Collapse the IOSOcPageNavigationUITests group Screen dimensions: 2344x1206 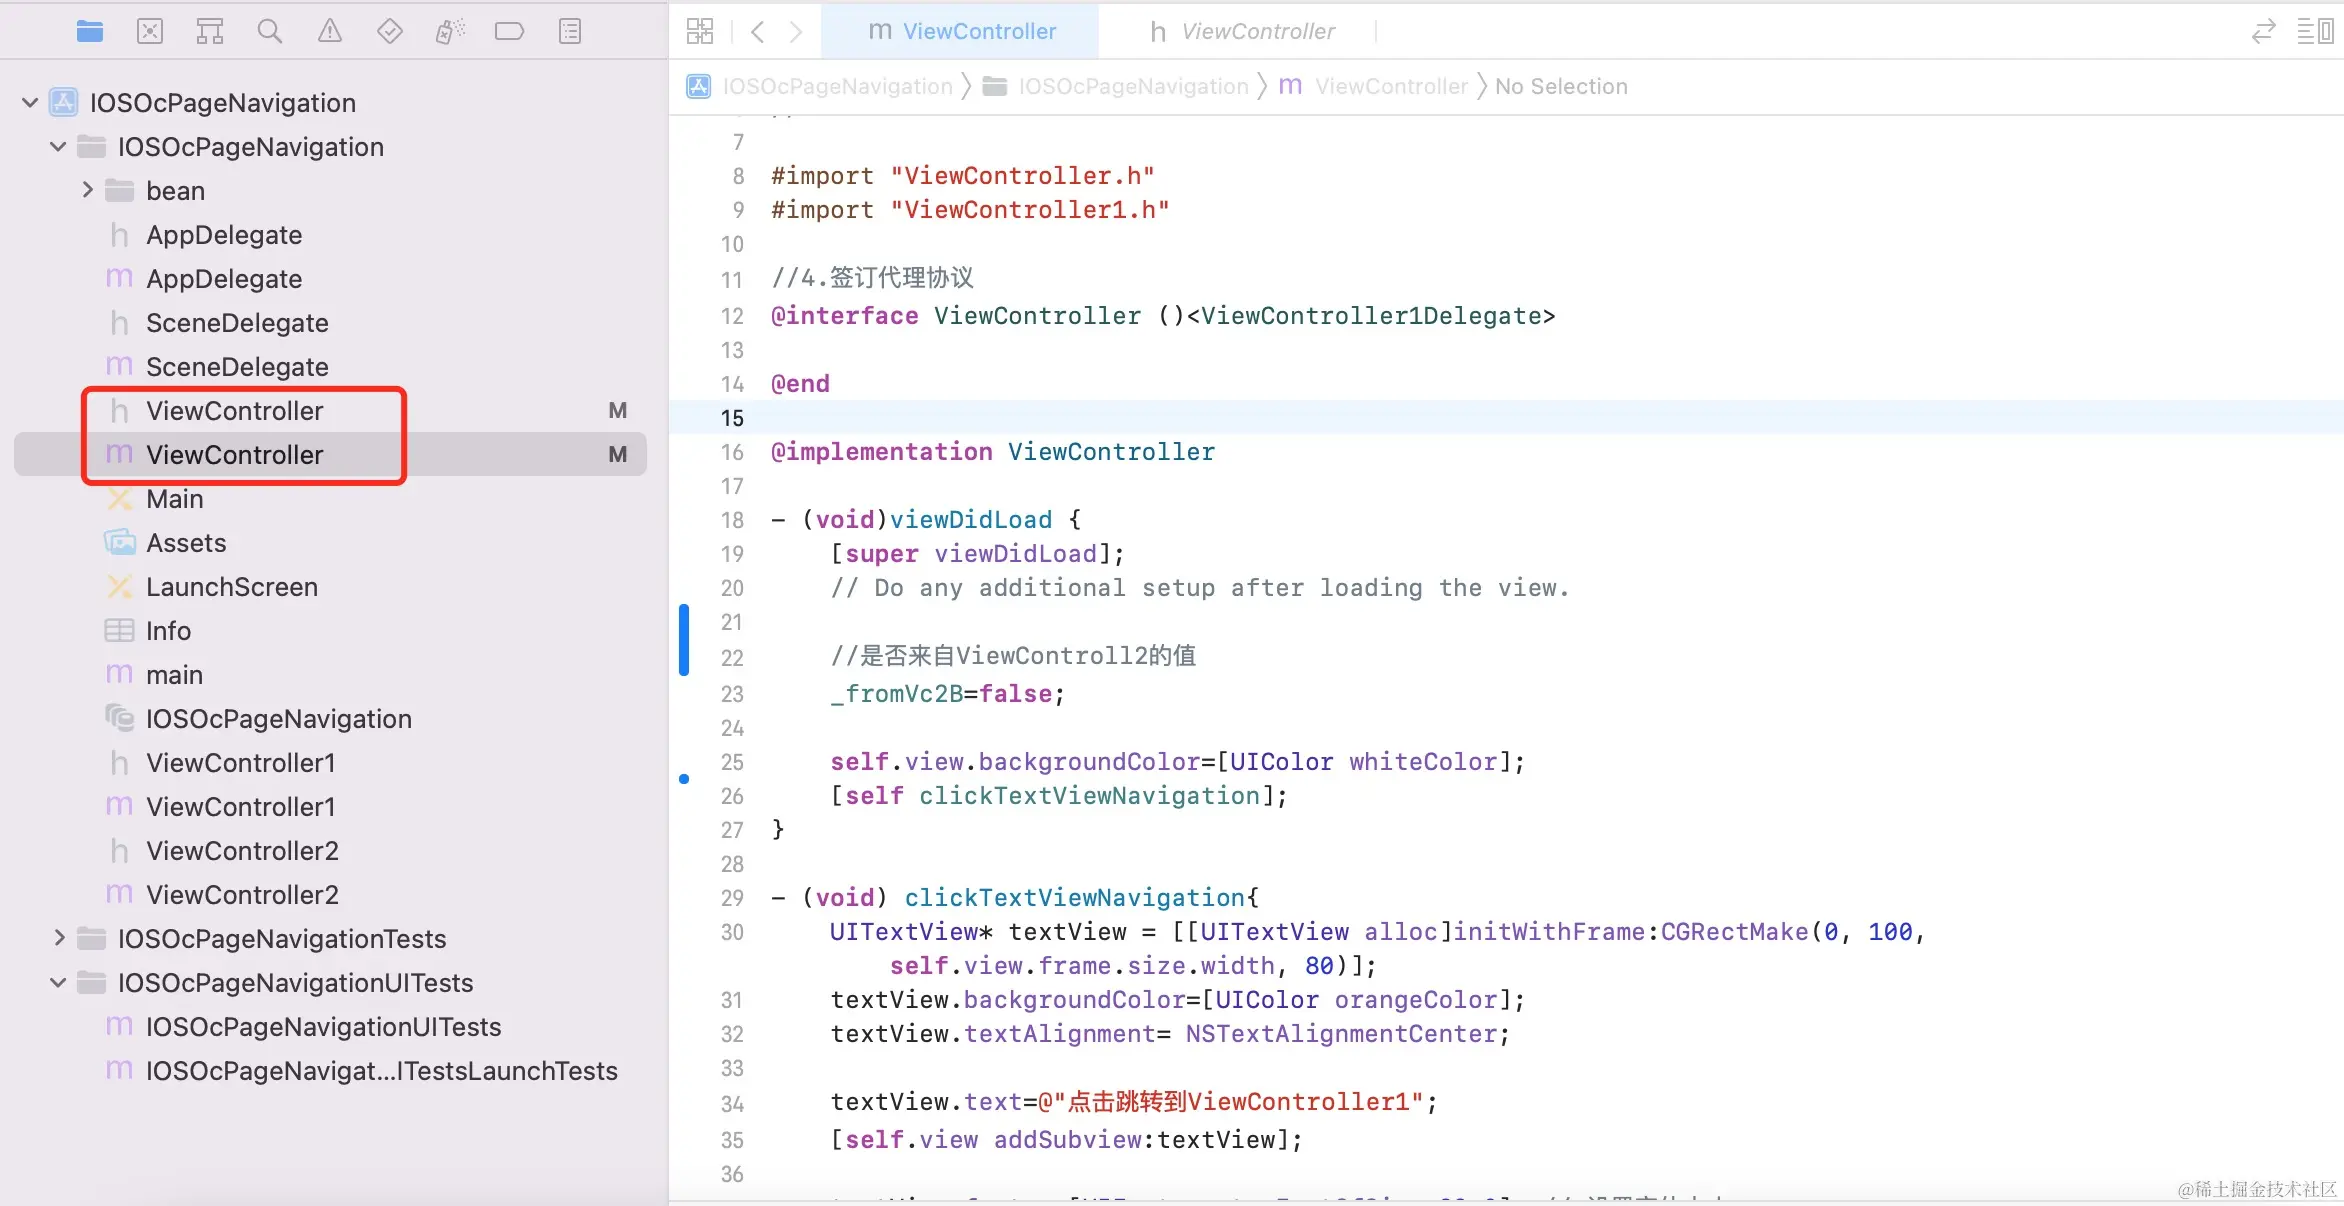point(59,982)
